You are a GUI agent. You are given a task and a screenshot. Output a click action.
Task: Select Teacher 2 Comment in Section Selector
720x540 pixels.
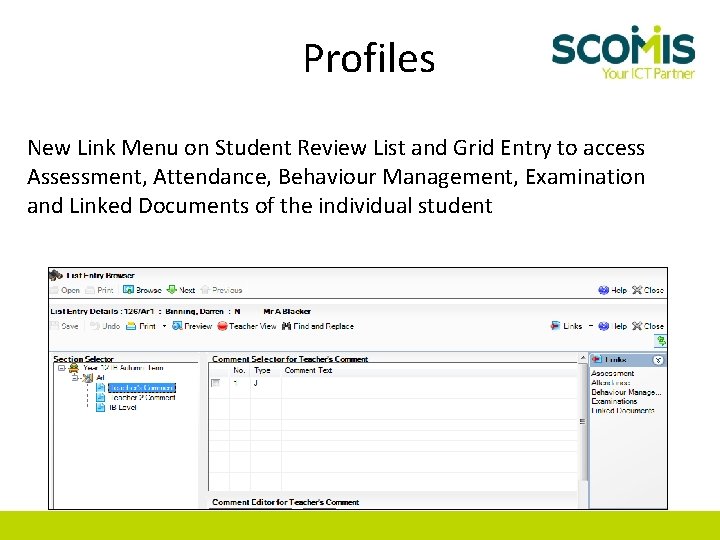point(143,398)
